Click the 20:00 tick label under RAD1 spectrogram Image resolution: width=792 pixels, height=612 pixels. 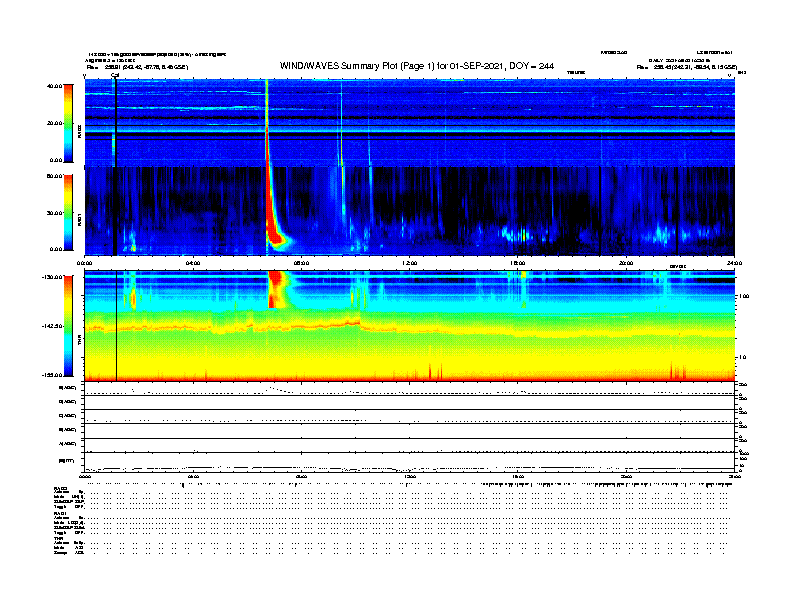(626, 263)
